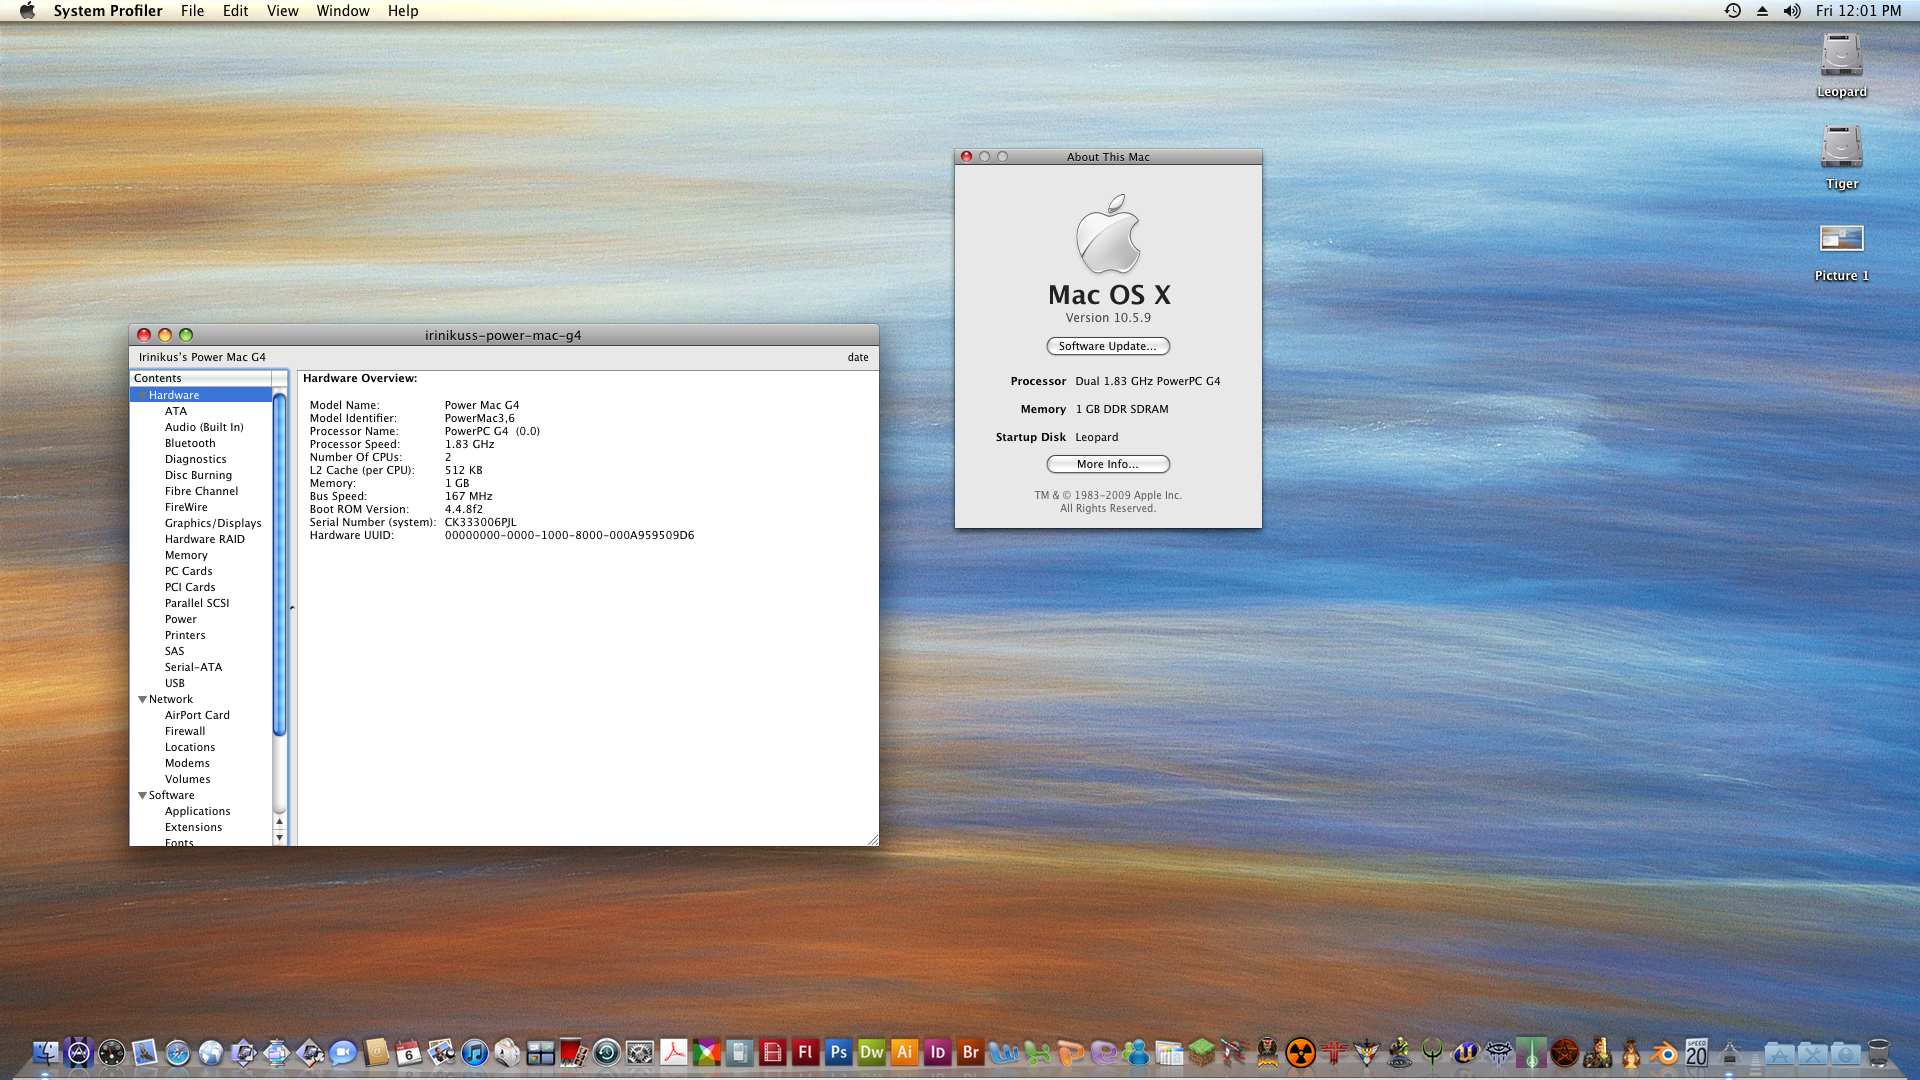This screenshot has width=1920, height=1080.
Task: Select AirPort Card under Network
Action: (197, 715)
